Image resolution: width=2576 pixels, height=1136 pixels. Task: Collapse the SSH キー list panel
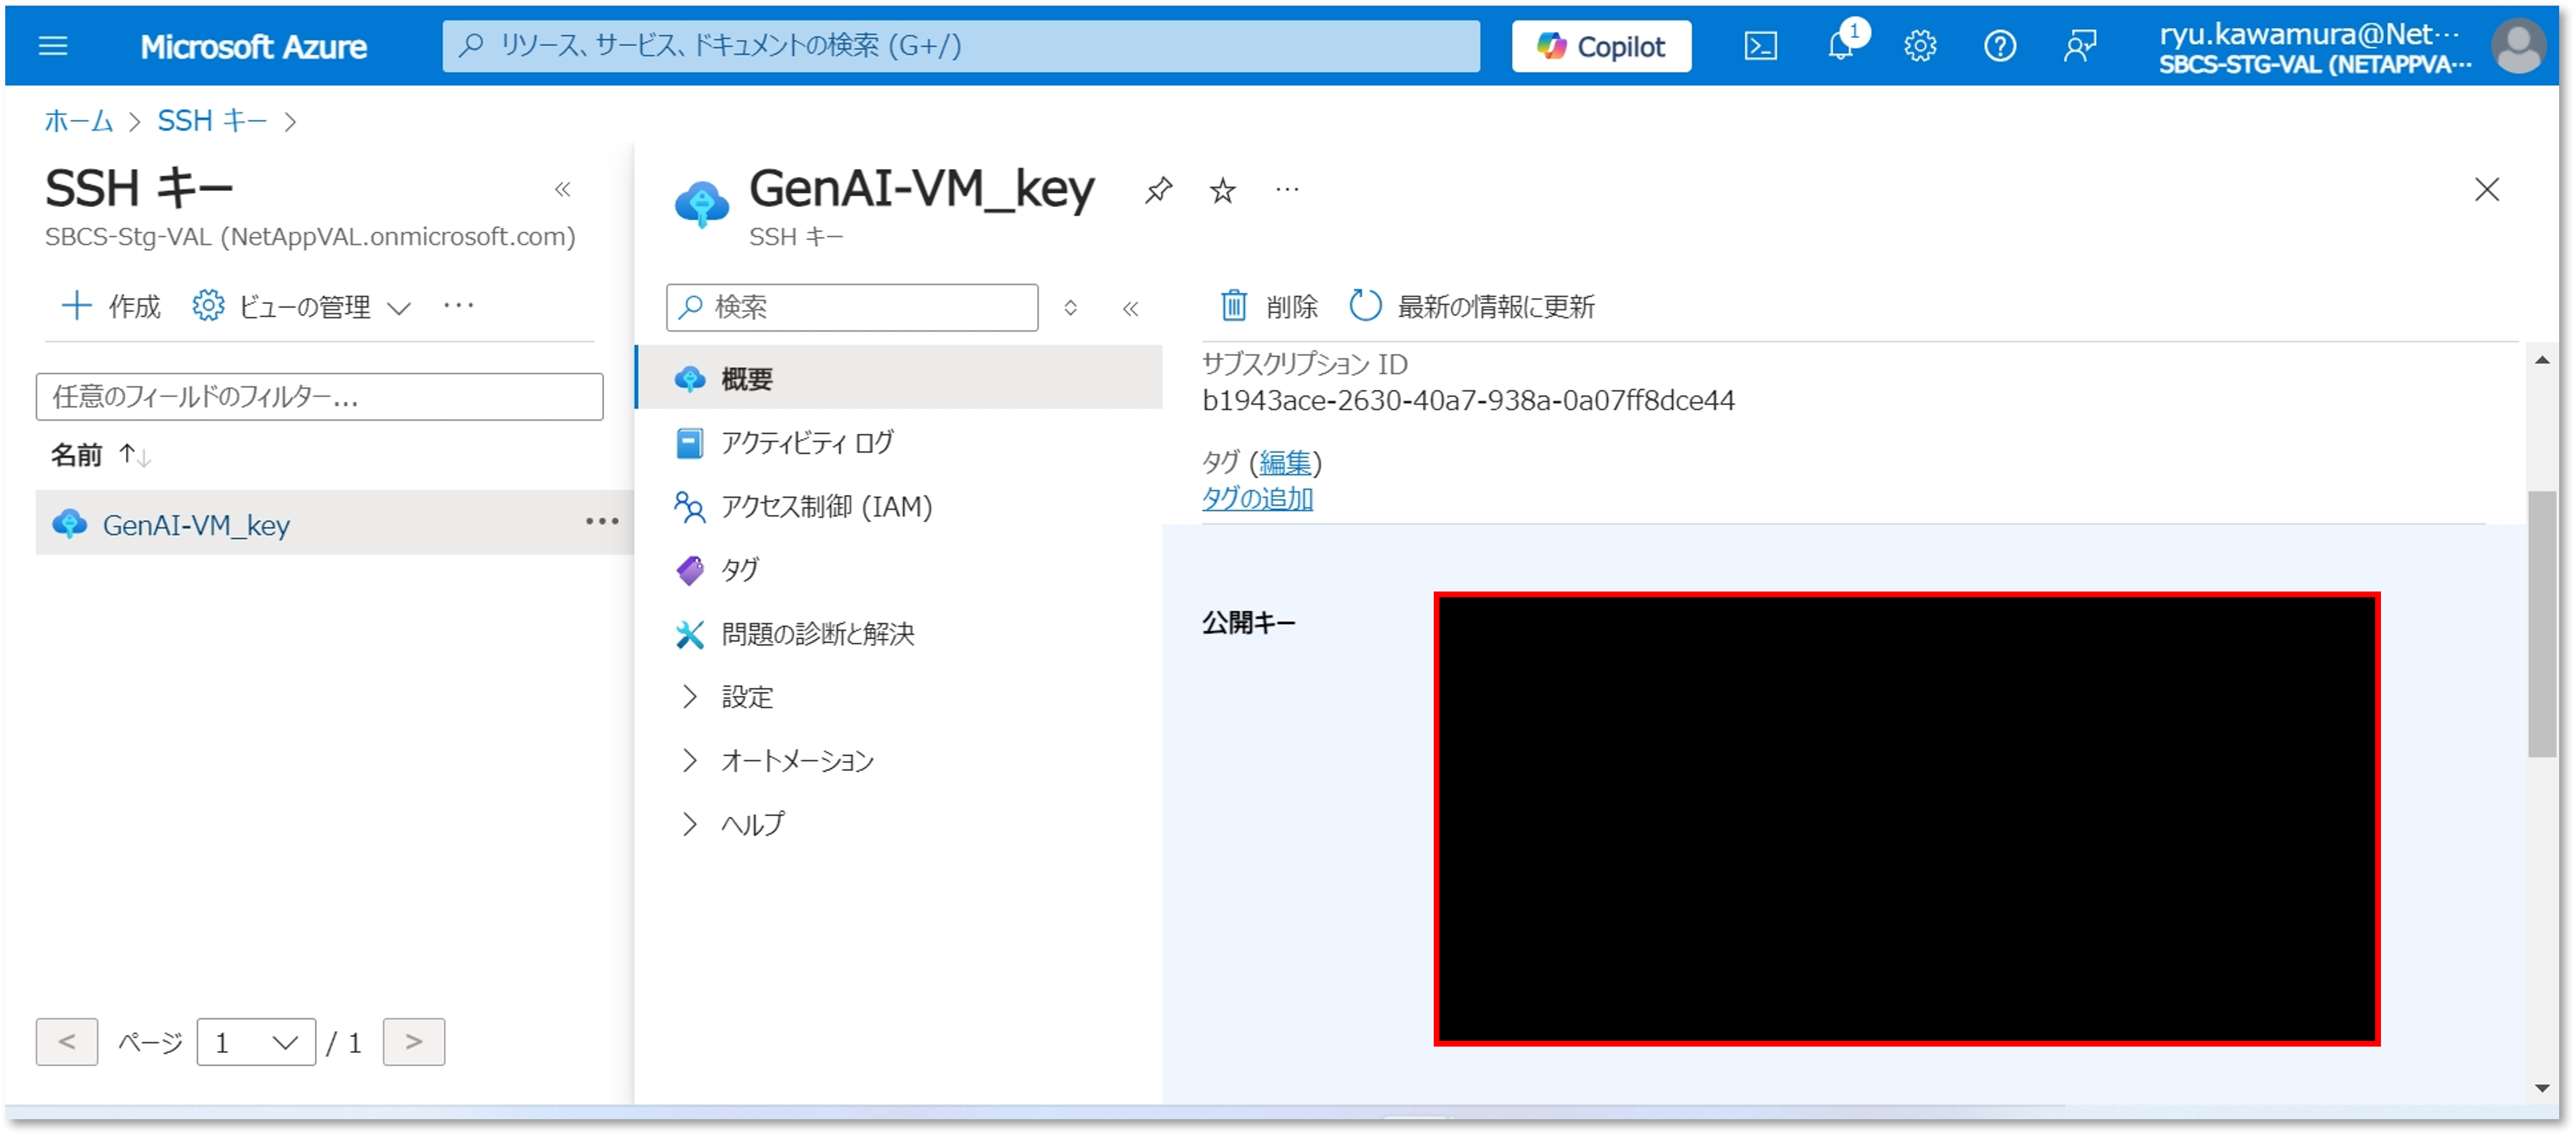pyautogui.click(x=563, y=189)
